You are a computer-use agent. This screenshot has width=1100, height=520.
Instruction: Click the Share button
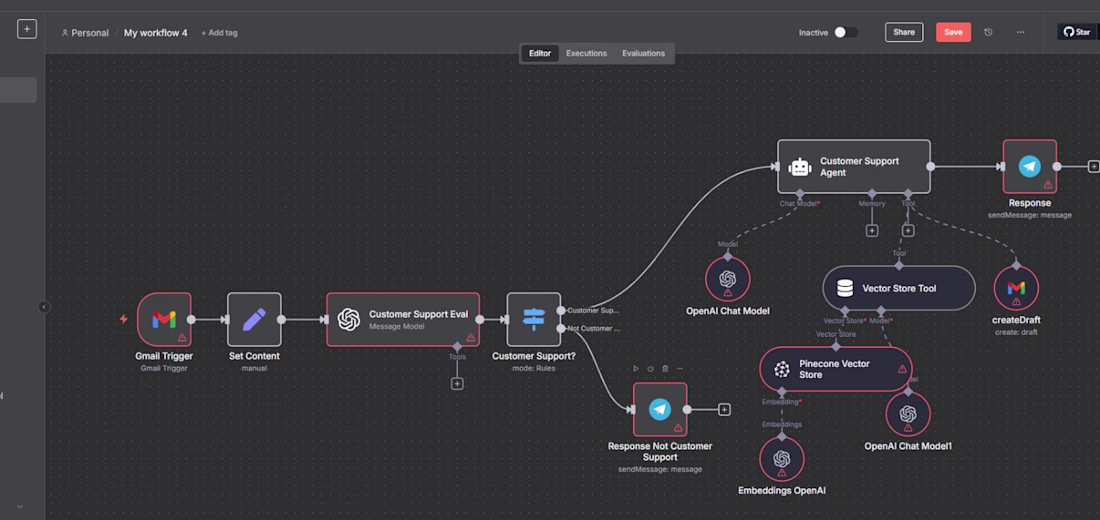pyautogui.click(x=904, y=32)
